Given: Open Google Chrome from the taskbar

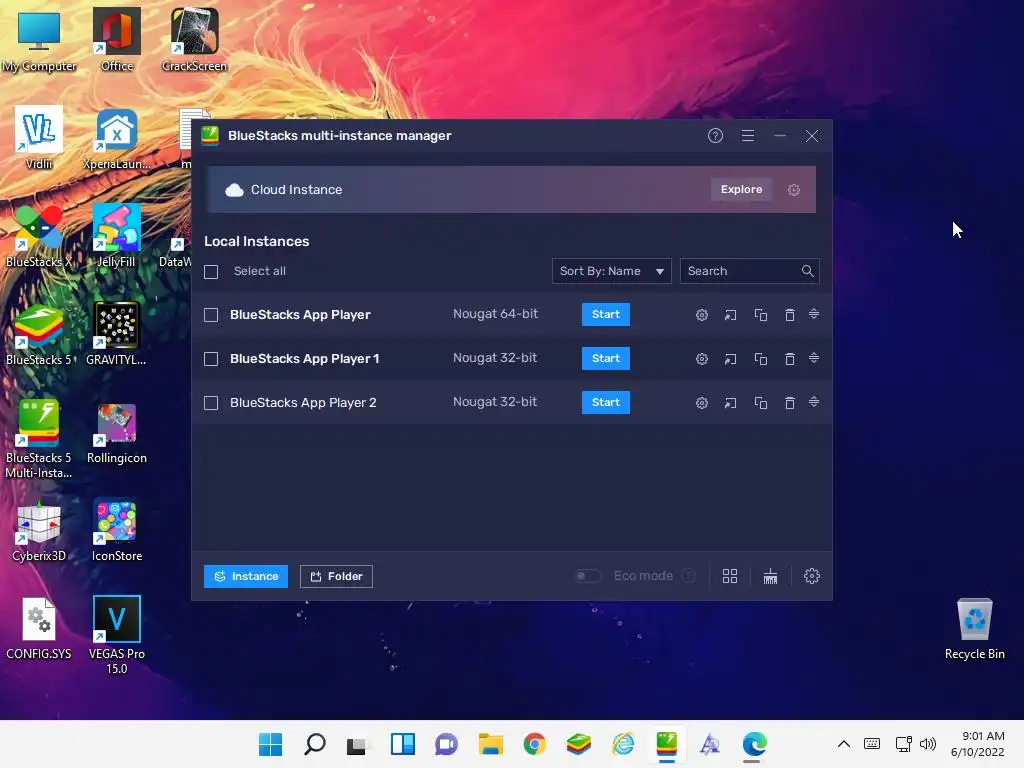Looking at the screenshot, I should tap(534, 744).
